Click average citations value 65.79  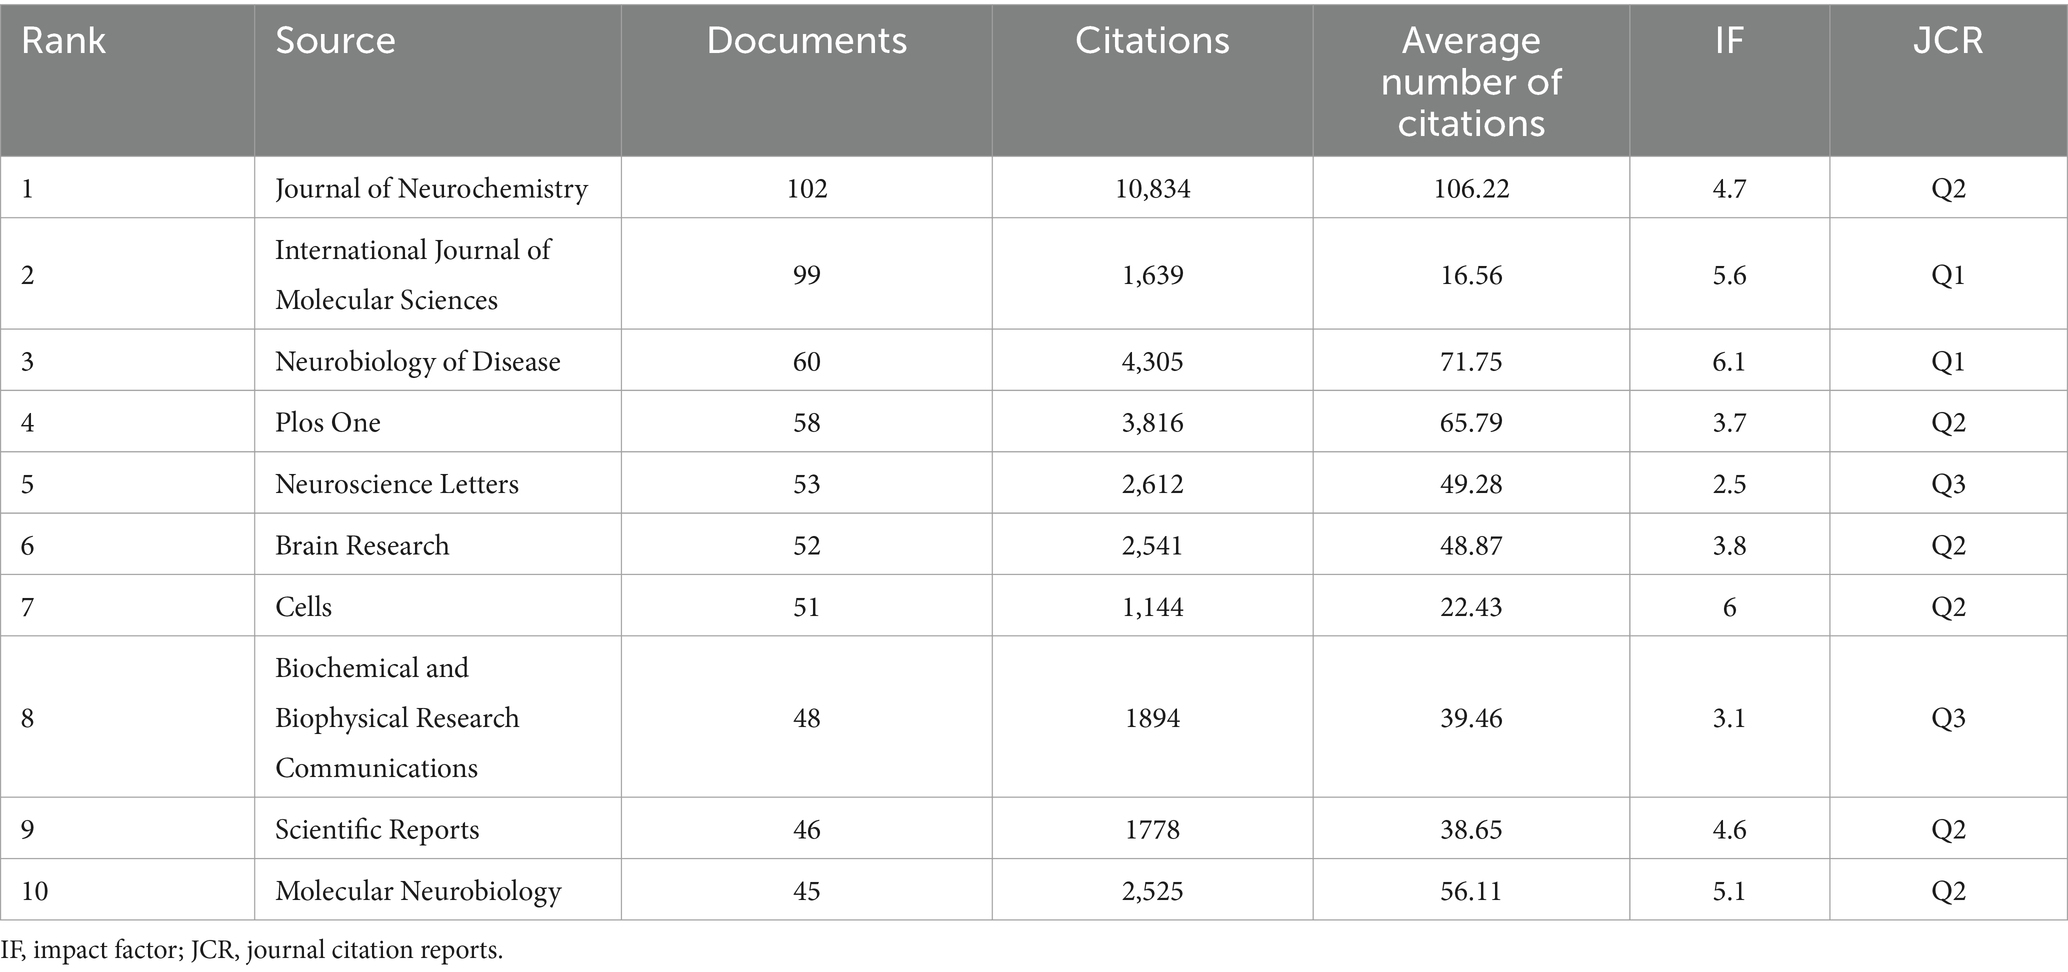tap(1471, 422)
